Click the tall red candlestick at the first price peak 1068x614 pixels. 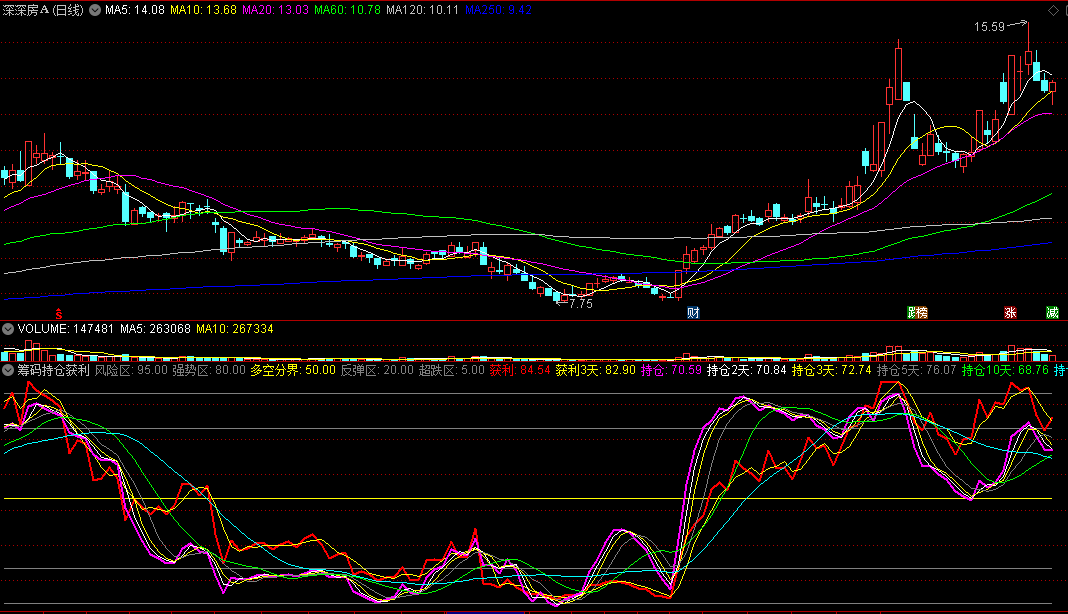click(898, 72)
